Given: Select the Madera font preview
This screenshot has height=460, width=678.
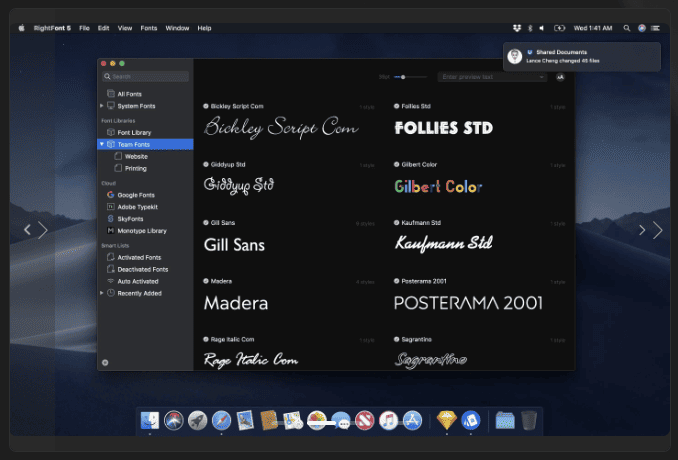Looking at the screenshot, I should click(236, 303).
